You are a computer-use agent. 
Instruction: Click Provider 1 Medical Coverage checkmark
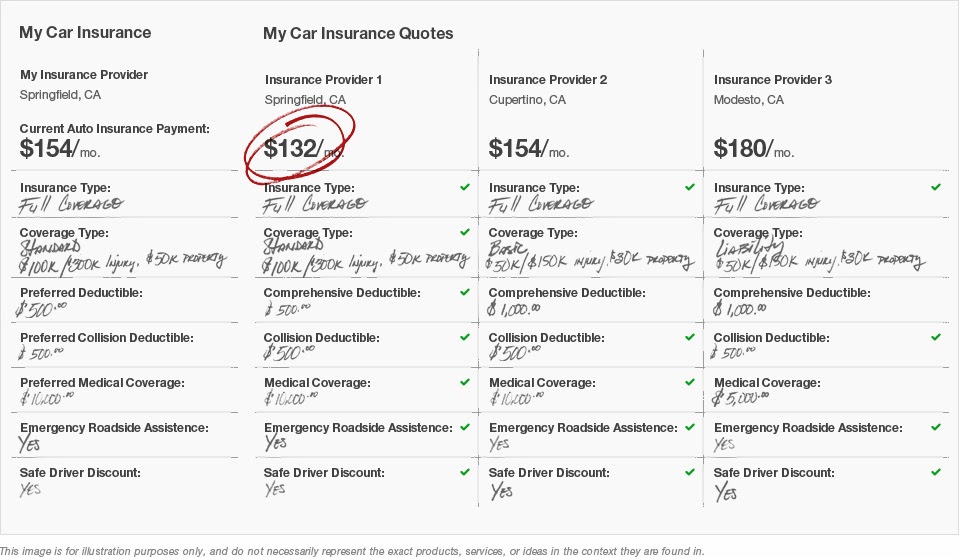tap(464, 382)
